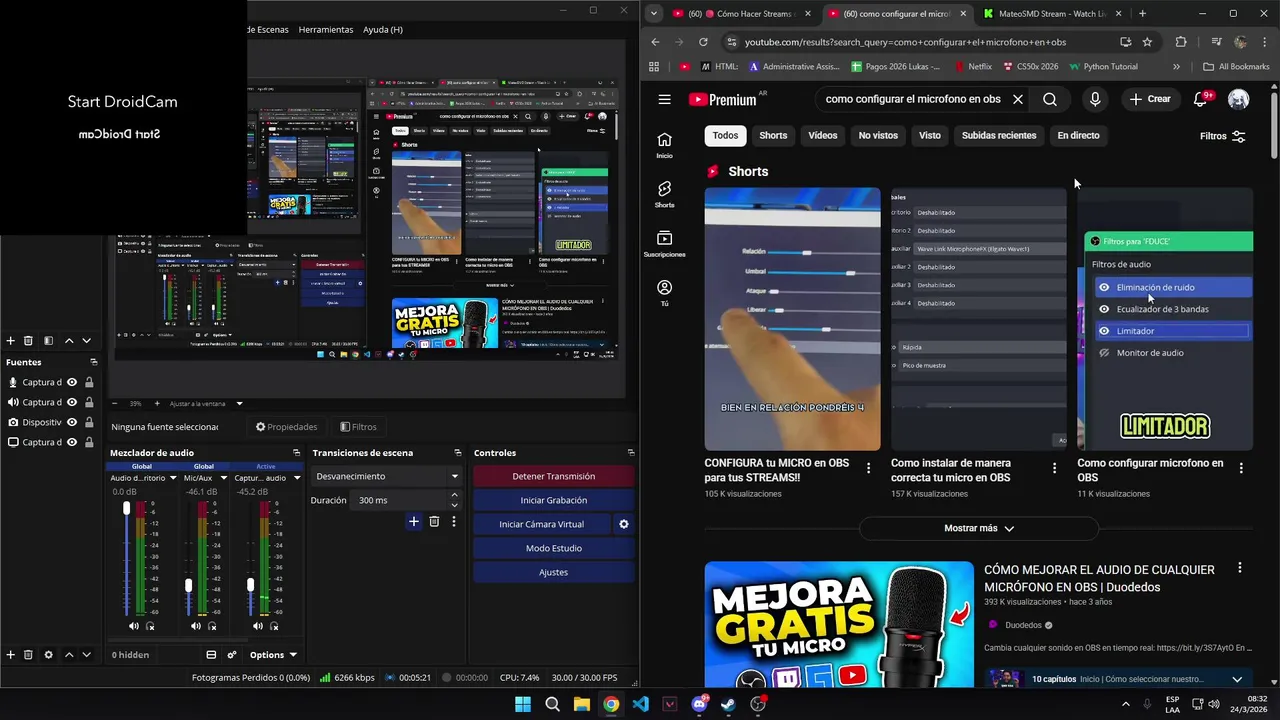Open the MEJORA GRATIS TU MICRO video thumbnail
This screenshot has height=720, width=1280.
click(839, 624)
